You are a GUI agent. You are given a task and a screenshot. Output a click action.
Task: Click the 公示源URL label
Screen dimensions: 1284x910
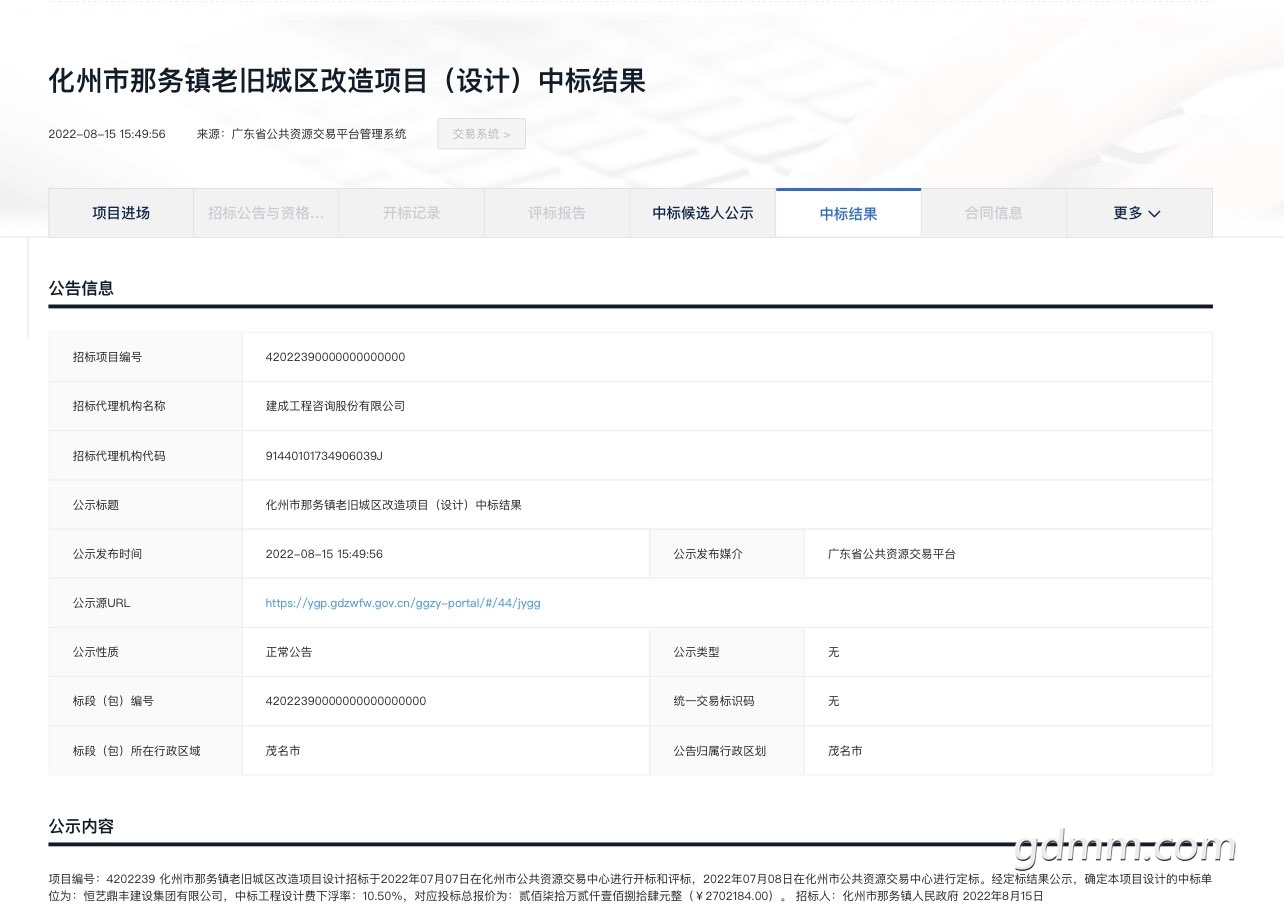tap(102, 603)
